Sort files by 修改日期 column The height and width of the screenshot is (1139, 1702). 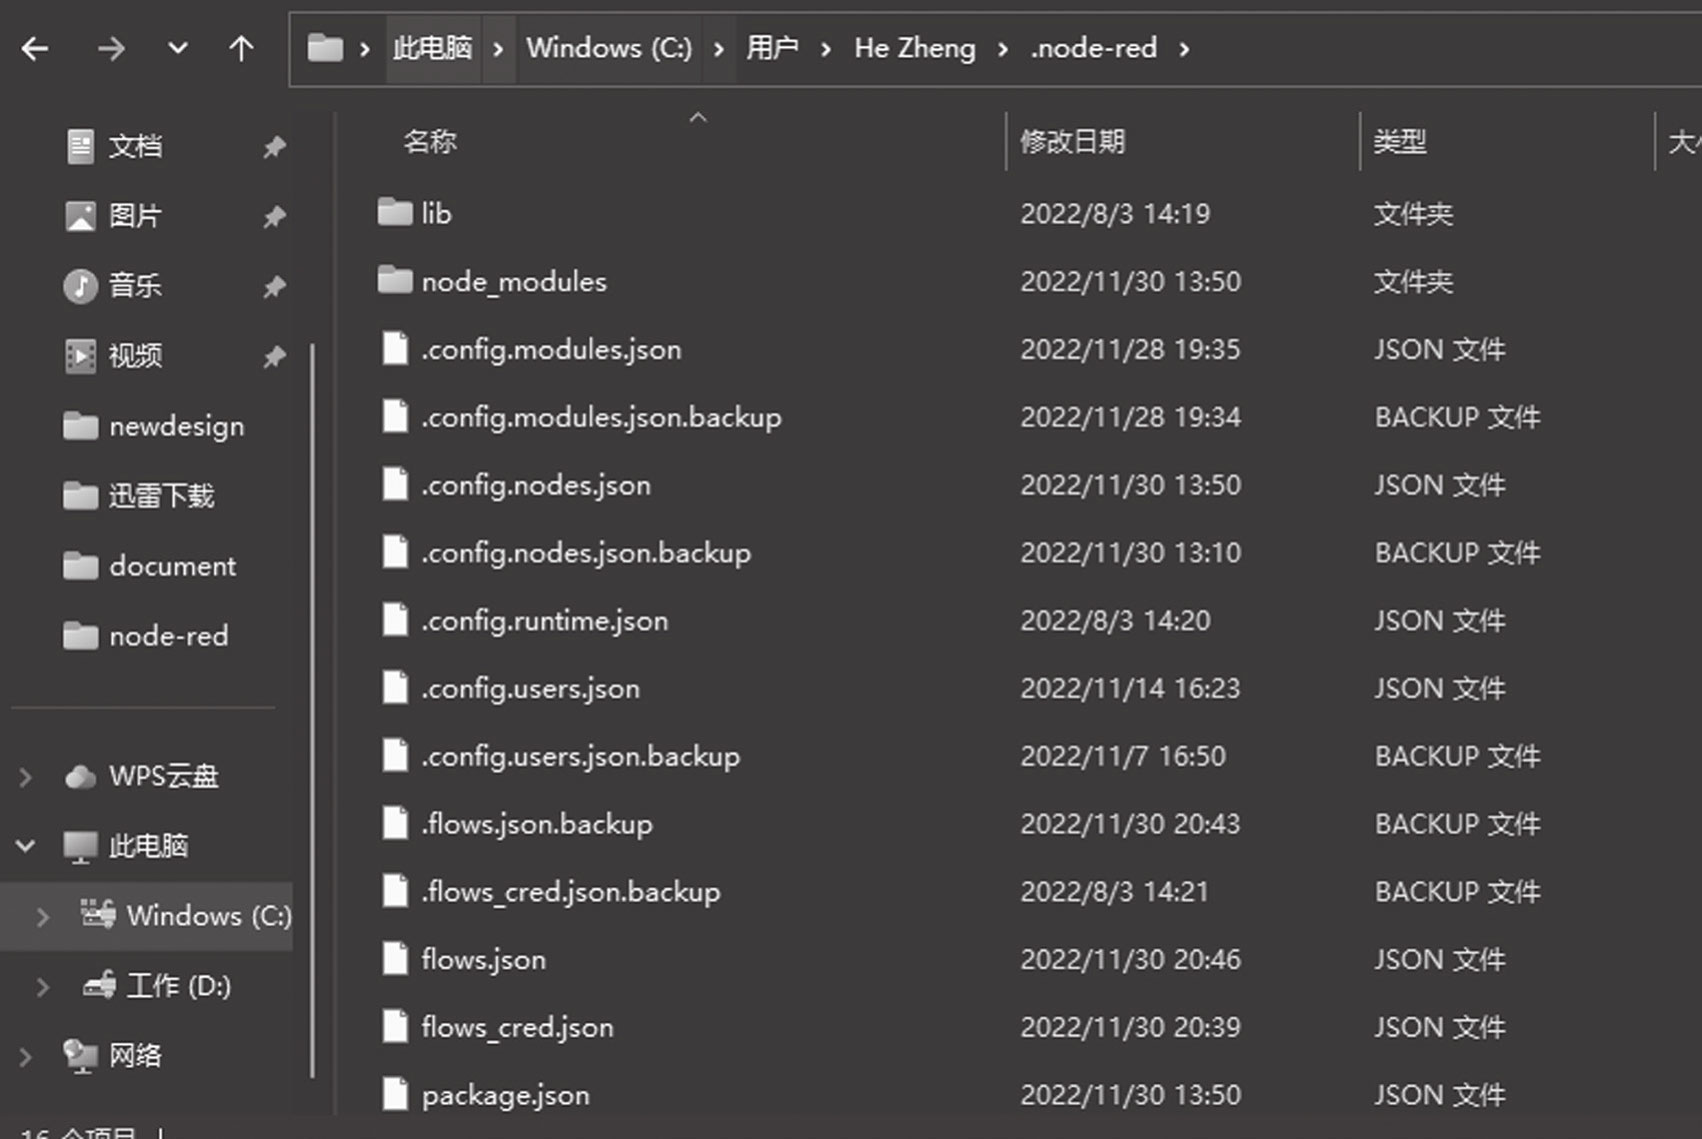tap(1073, 142)
